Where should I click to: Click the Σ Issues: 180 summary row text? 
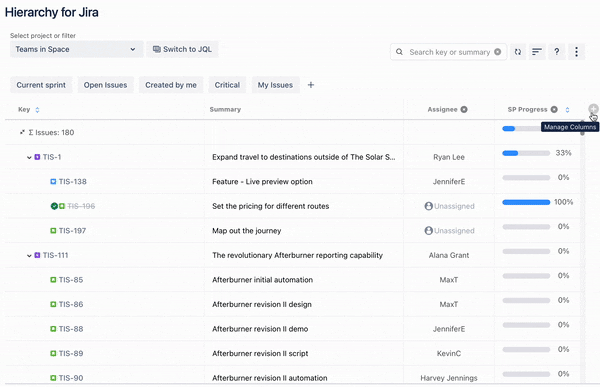(x=51, y=132)
